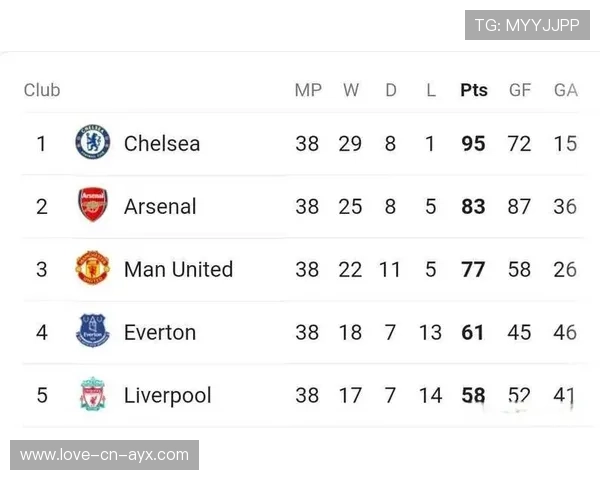Open the Liverpool team name link
Viewport: 600px width, 480px height.
click(x=167, y=395)
